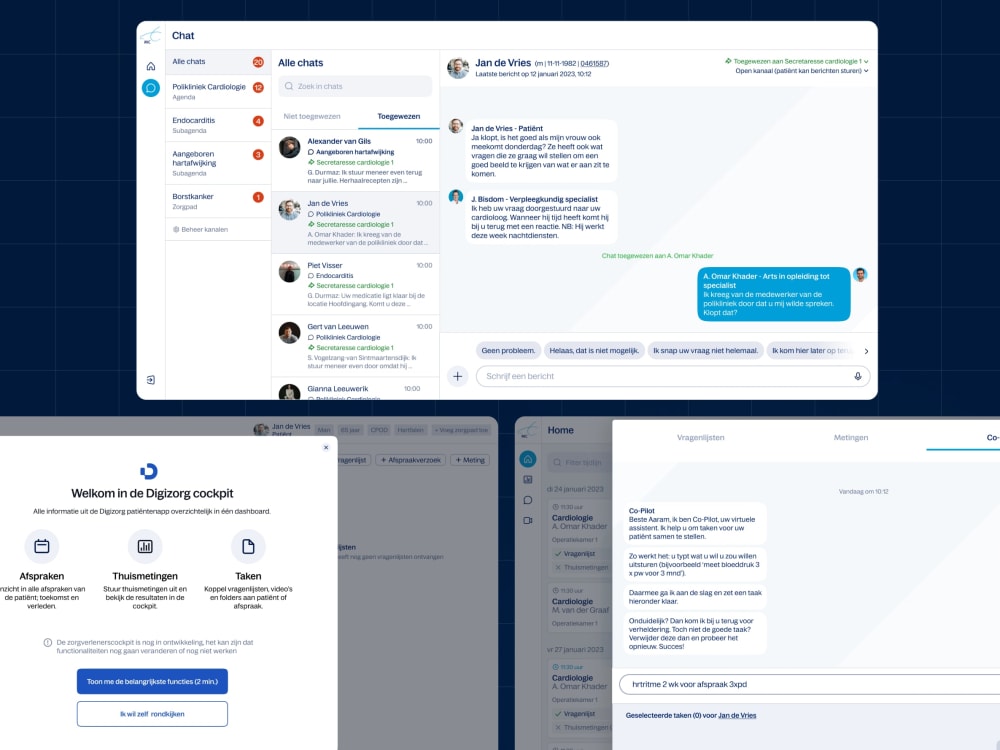Click patient number 0461587 link

click(x=594, y=64)
